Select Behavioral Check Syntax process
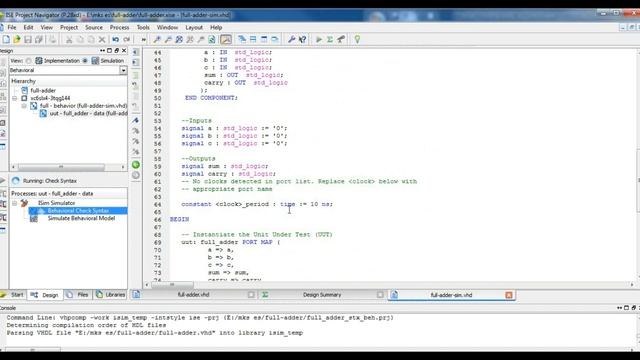 pyautogui.click(x=78, y=211)
